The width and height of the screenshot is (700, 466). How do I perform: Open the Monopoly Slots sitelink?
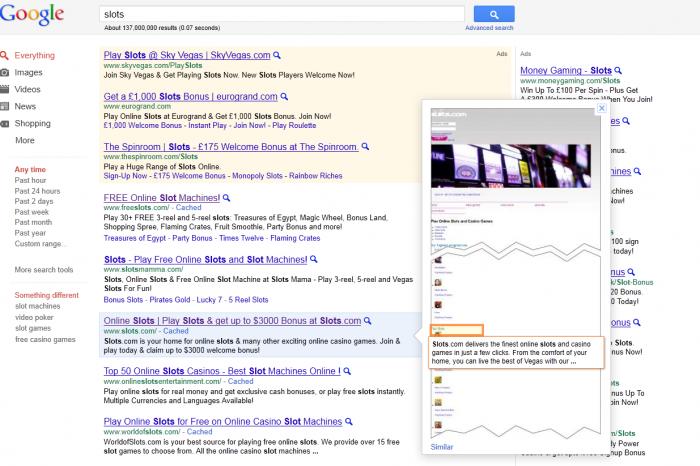[x=257, y=176]
